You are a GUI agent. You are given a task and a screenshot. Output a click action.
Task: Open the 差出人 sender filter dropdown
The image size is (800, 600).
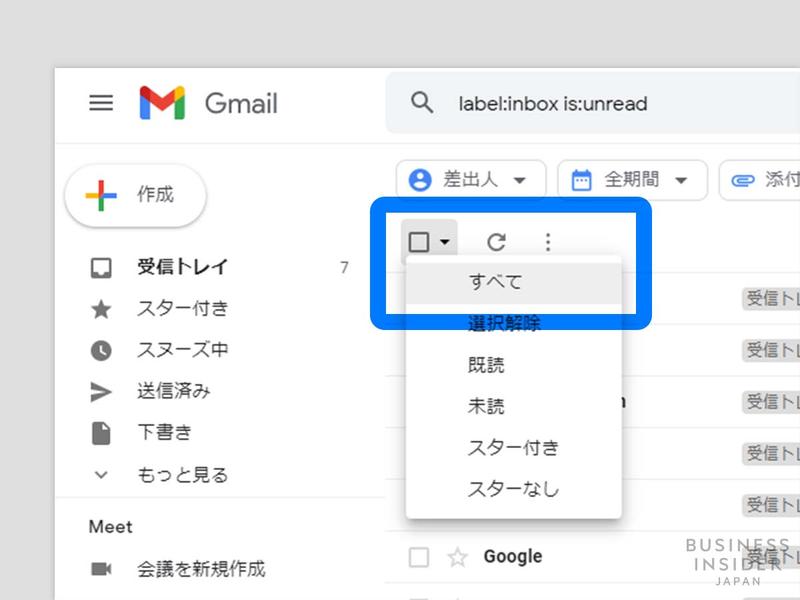470,180
